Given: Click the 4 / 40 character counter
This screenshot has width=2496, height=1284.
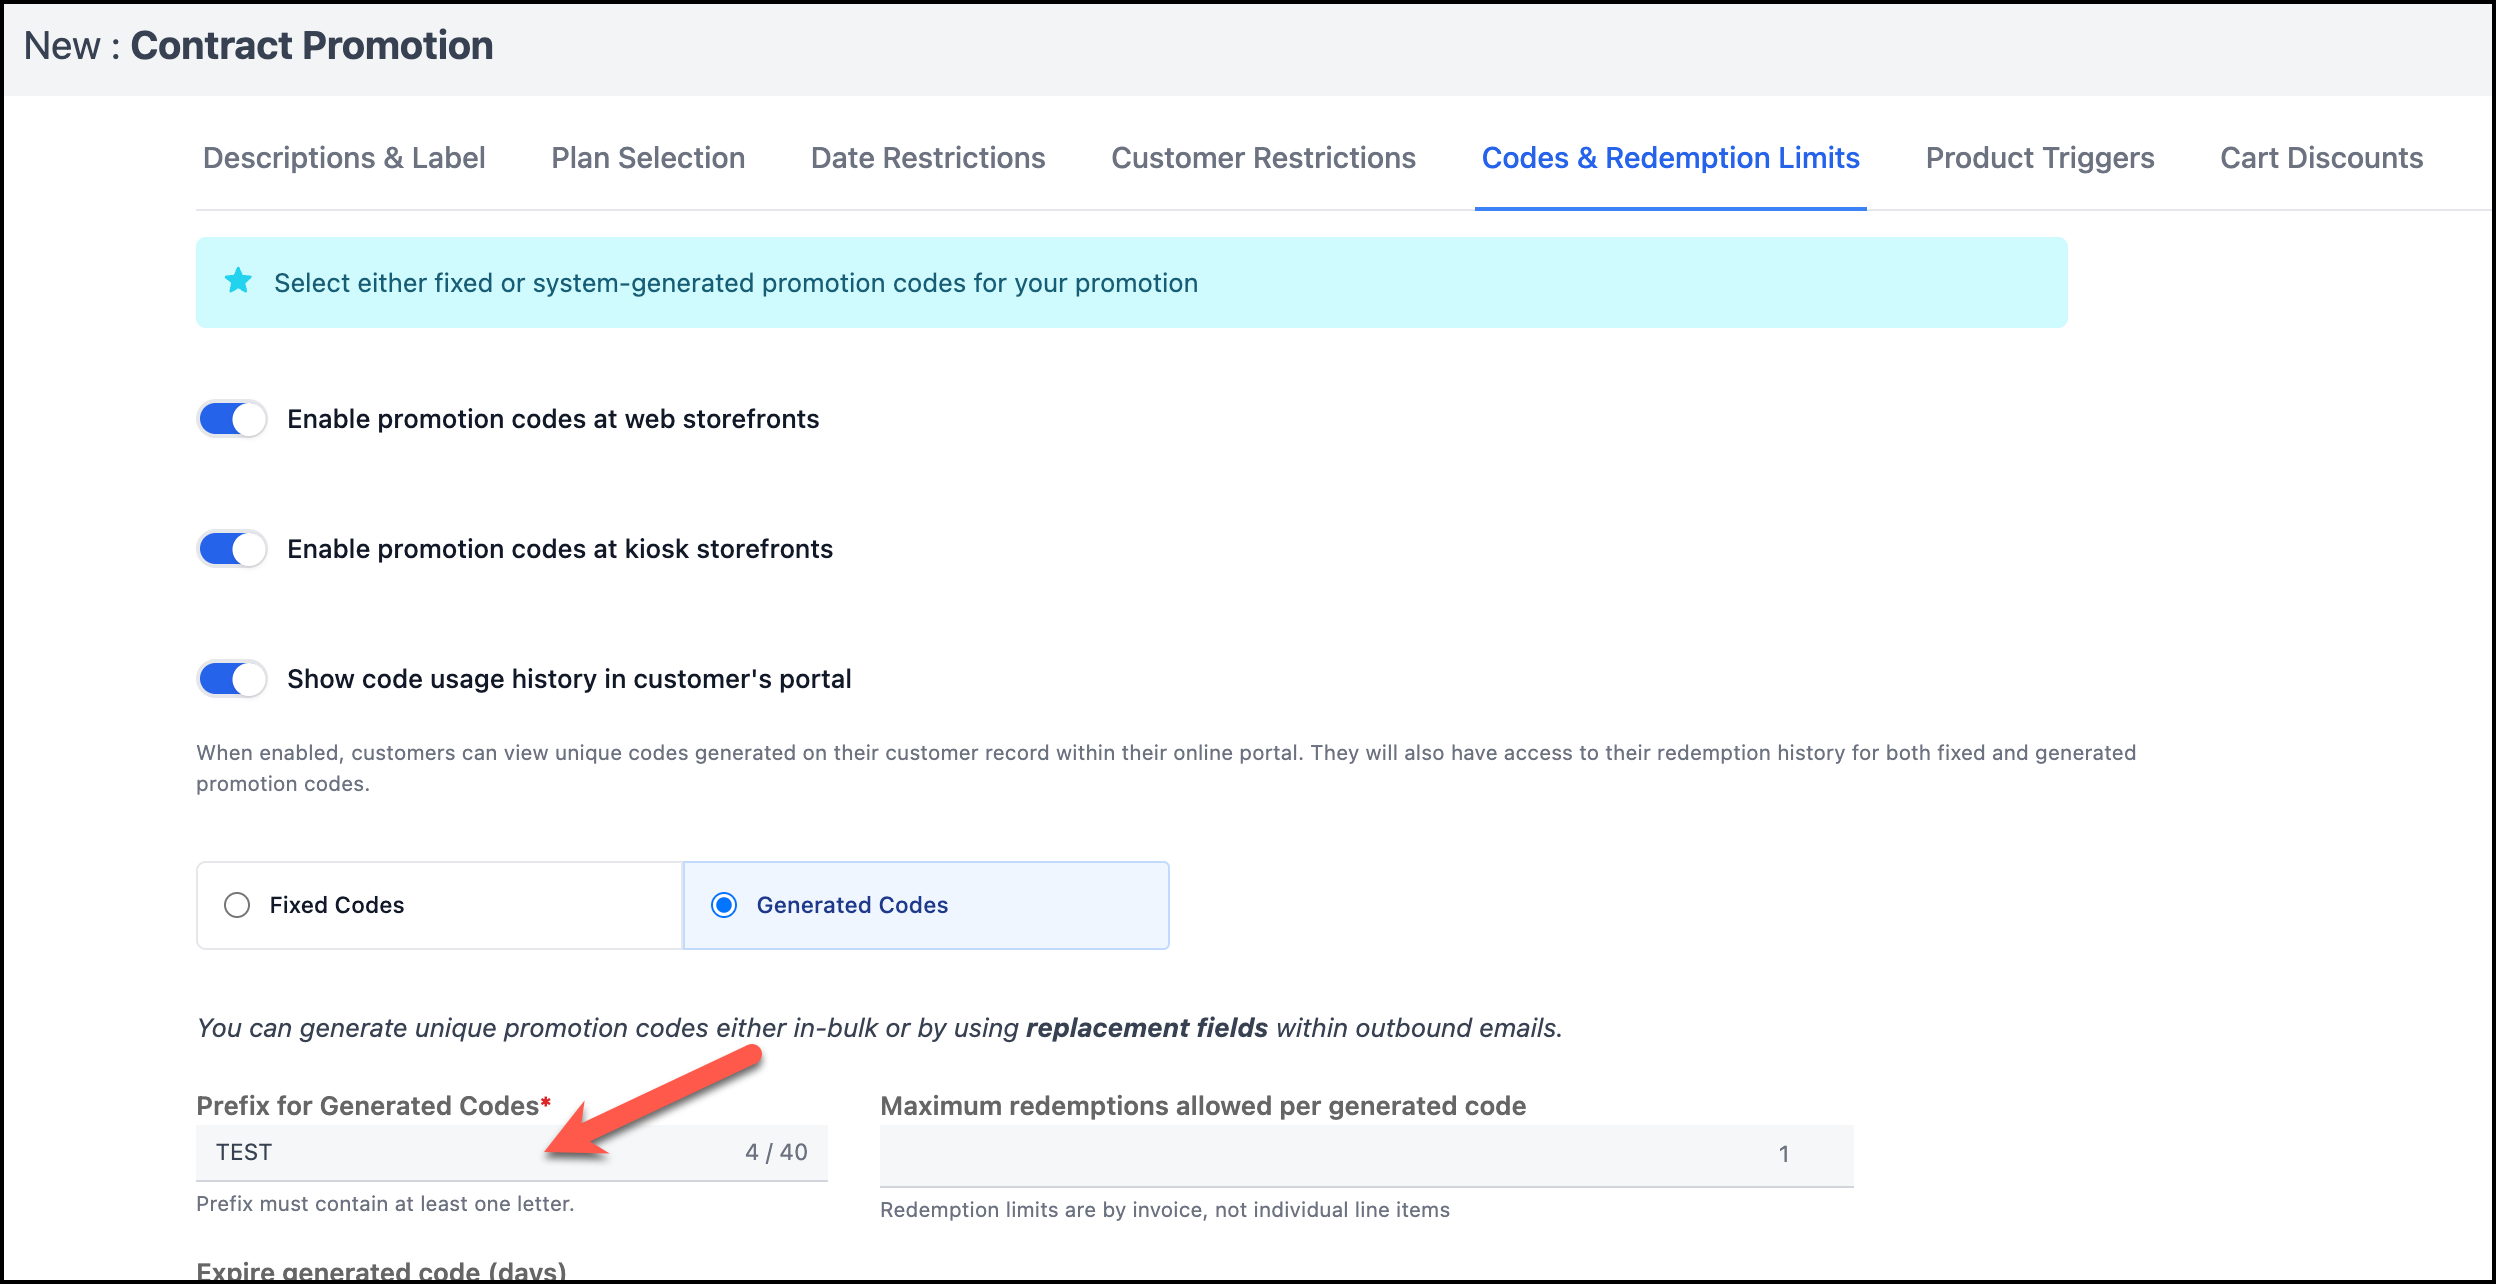Looking at the screenshot, I should [x=776, y=1152].
